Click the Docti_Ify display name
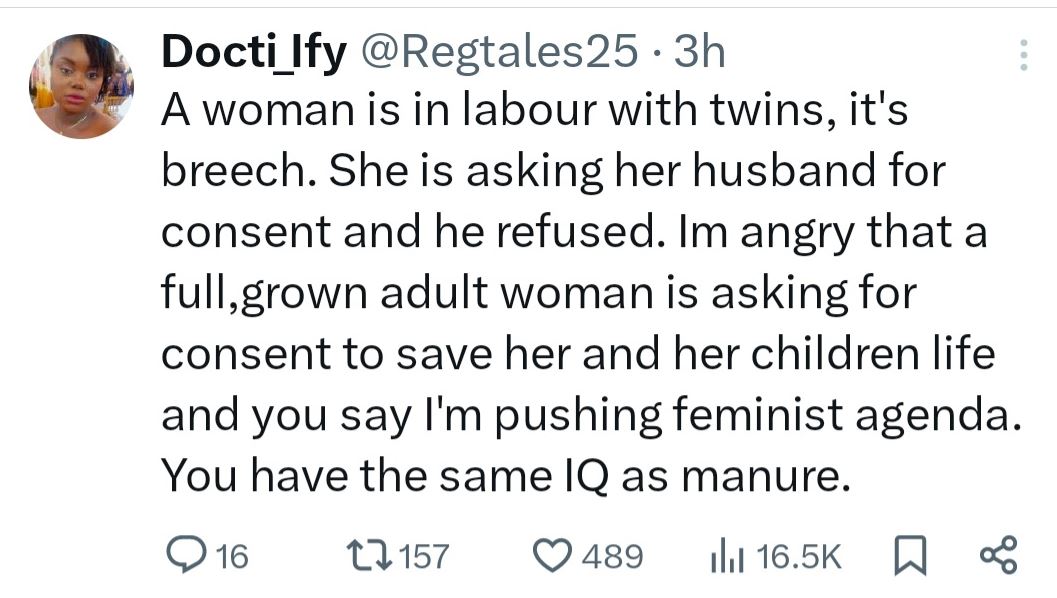1057x598 pixels. pyautogui.click(x=253, y=53)
